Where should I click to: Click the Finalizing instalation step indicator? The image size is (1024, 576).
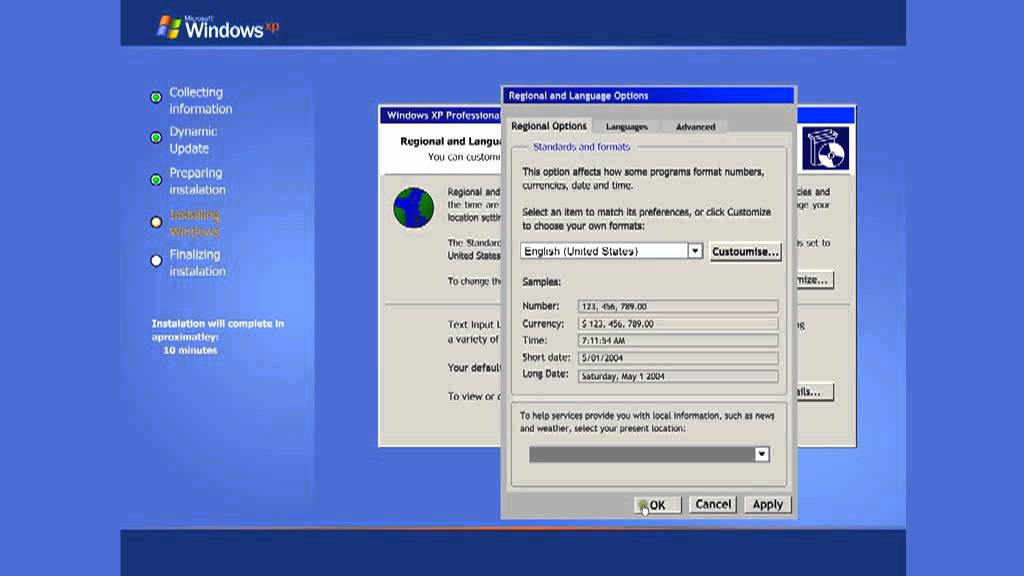tap(156, 261)
